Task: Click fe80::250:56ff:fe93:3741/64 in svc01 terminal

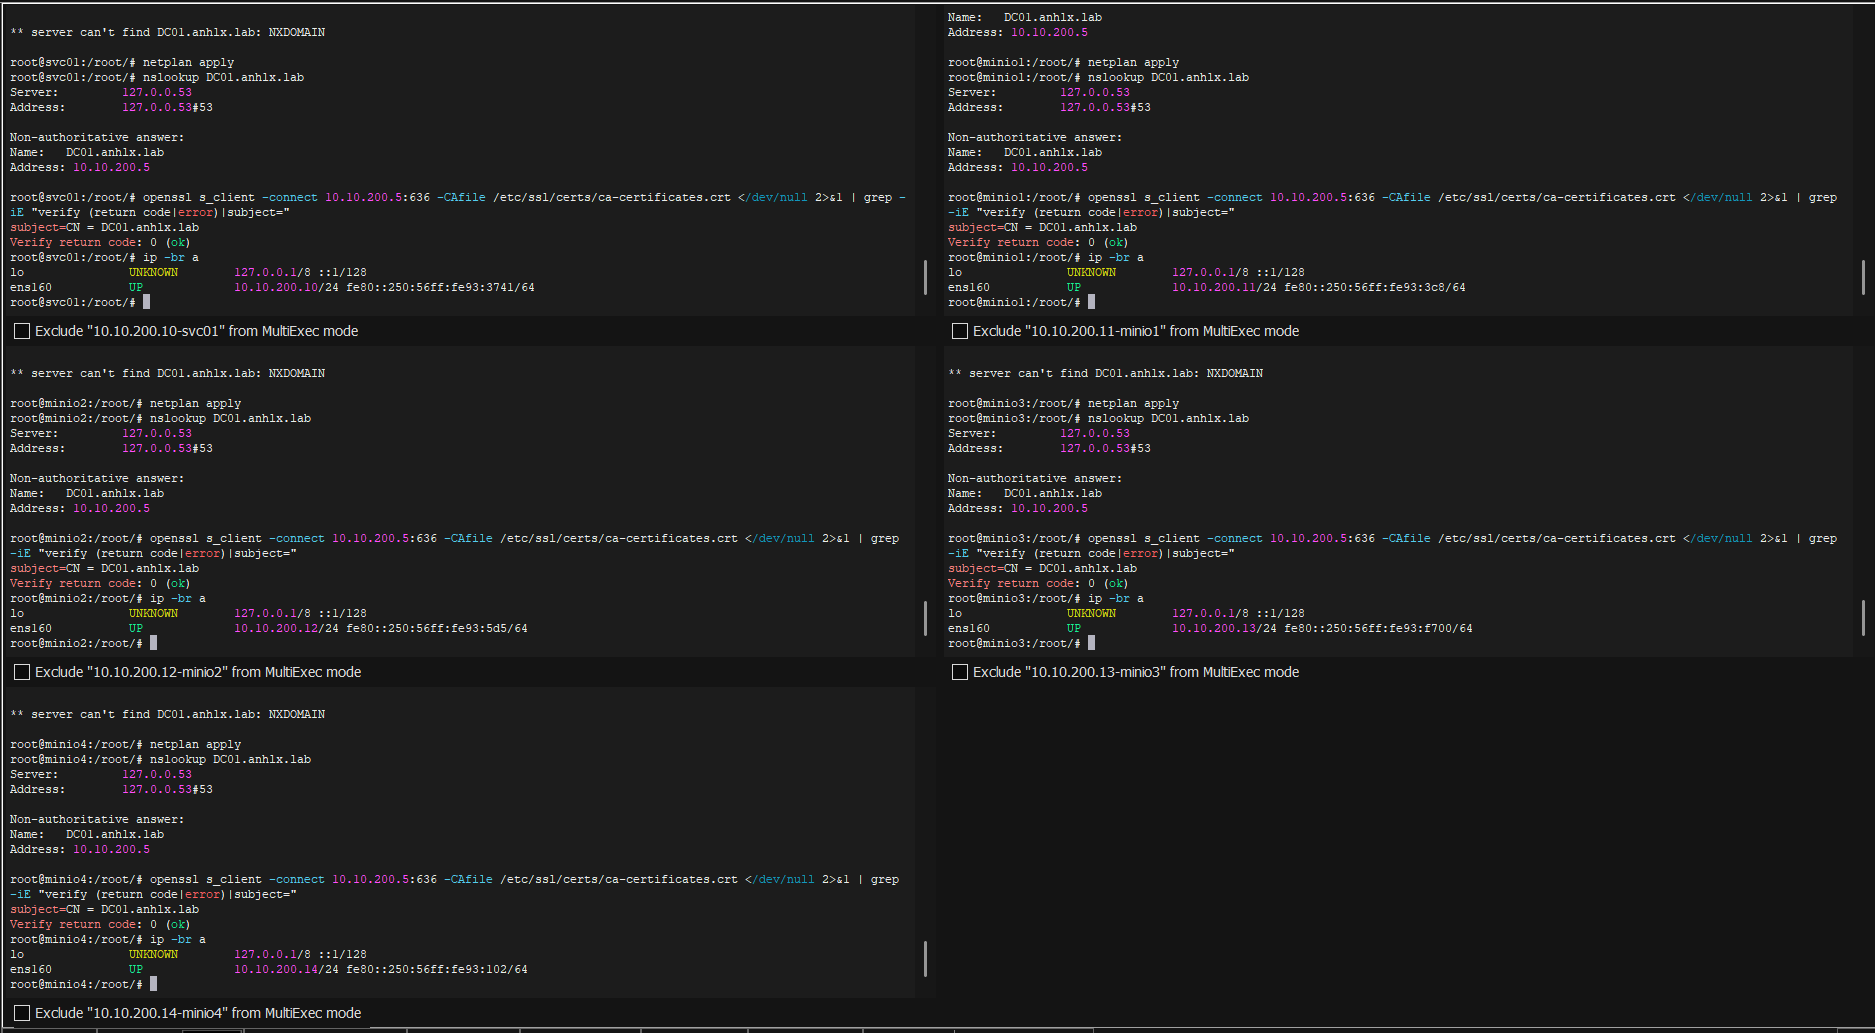Action: point(440,288)
